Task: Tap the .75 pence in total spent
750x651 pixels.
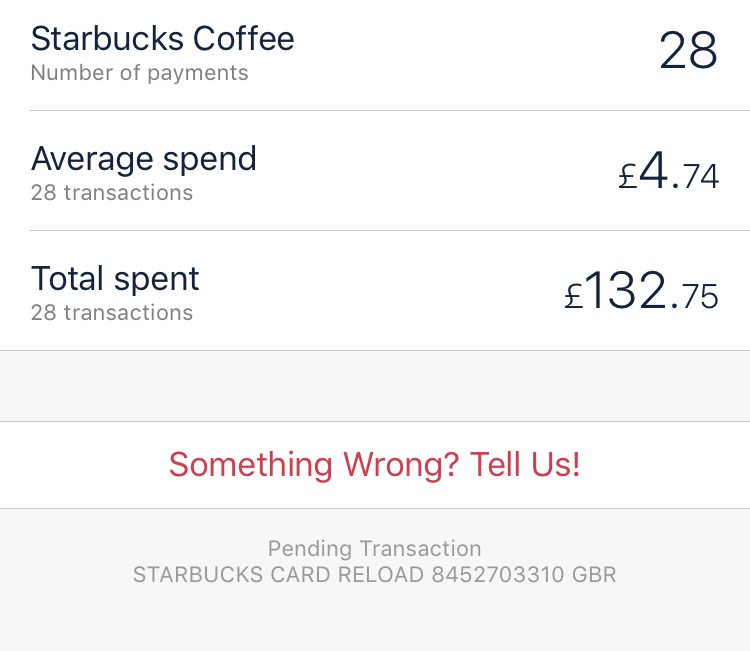Action: point(696,297)
